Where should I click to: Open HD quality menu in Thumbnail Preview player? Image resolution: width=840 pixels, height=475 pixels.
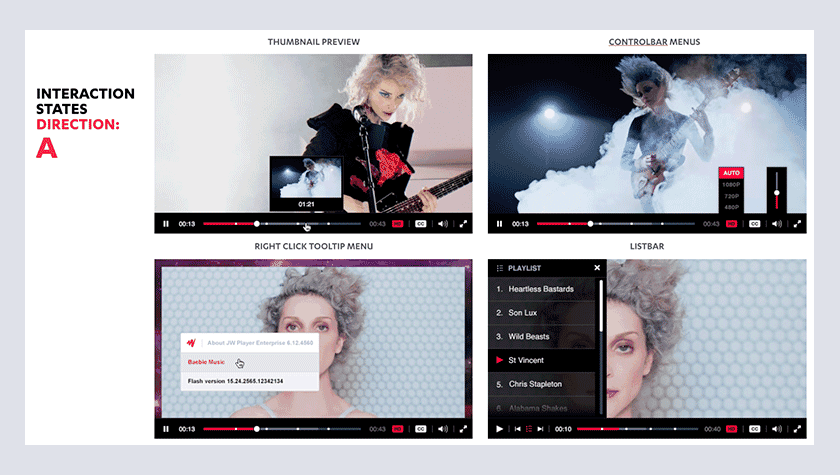[x=397, y=224]
